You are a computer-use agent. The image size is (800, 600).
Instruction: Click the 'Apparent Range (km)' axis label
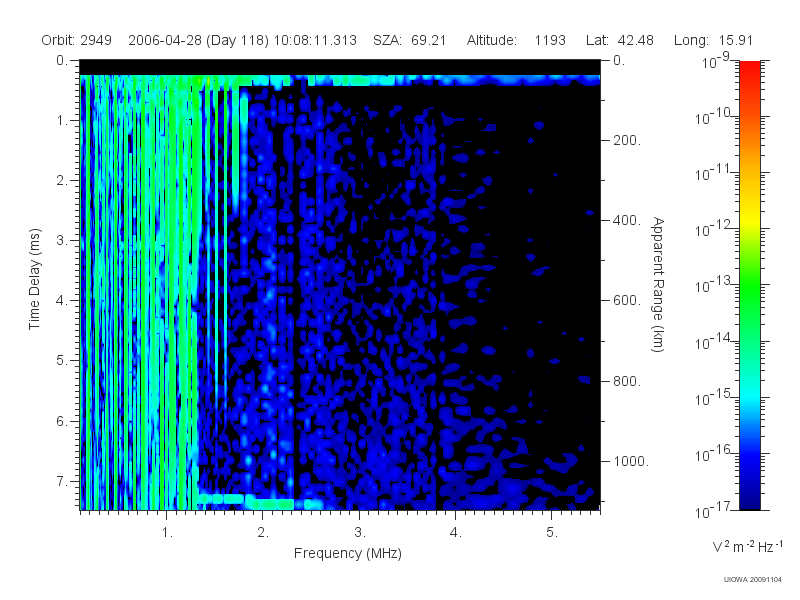[658, 285]
